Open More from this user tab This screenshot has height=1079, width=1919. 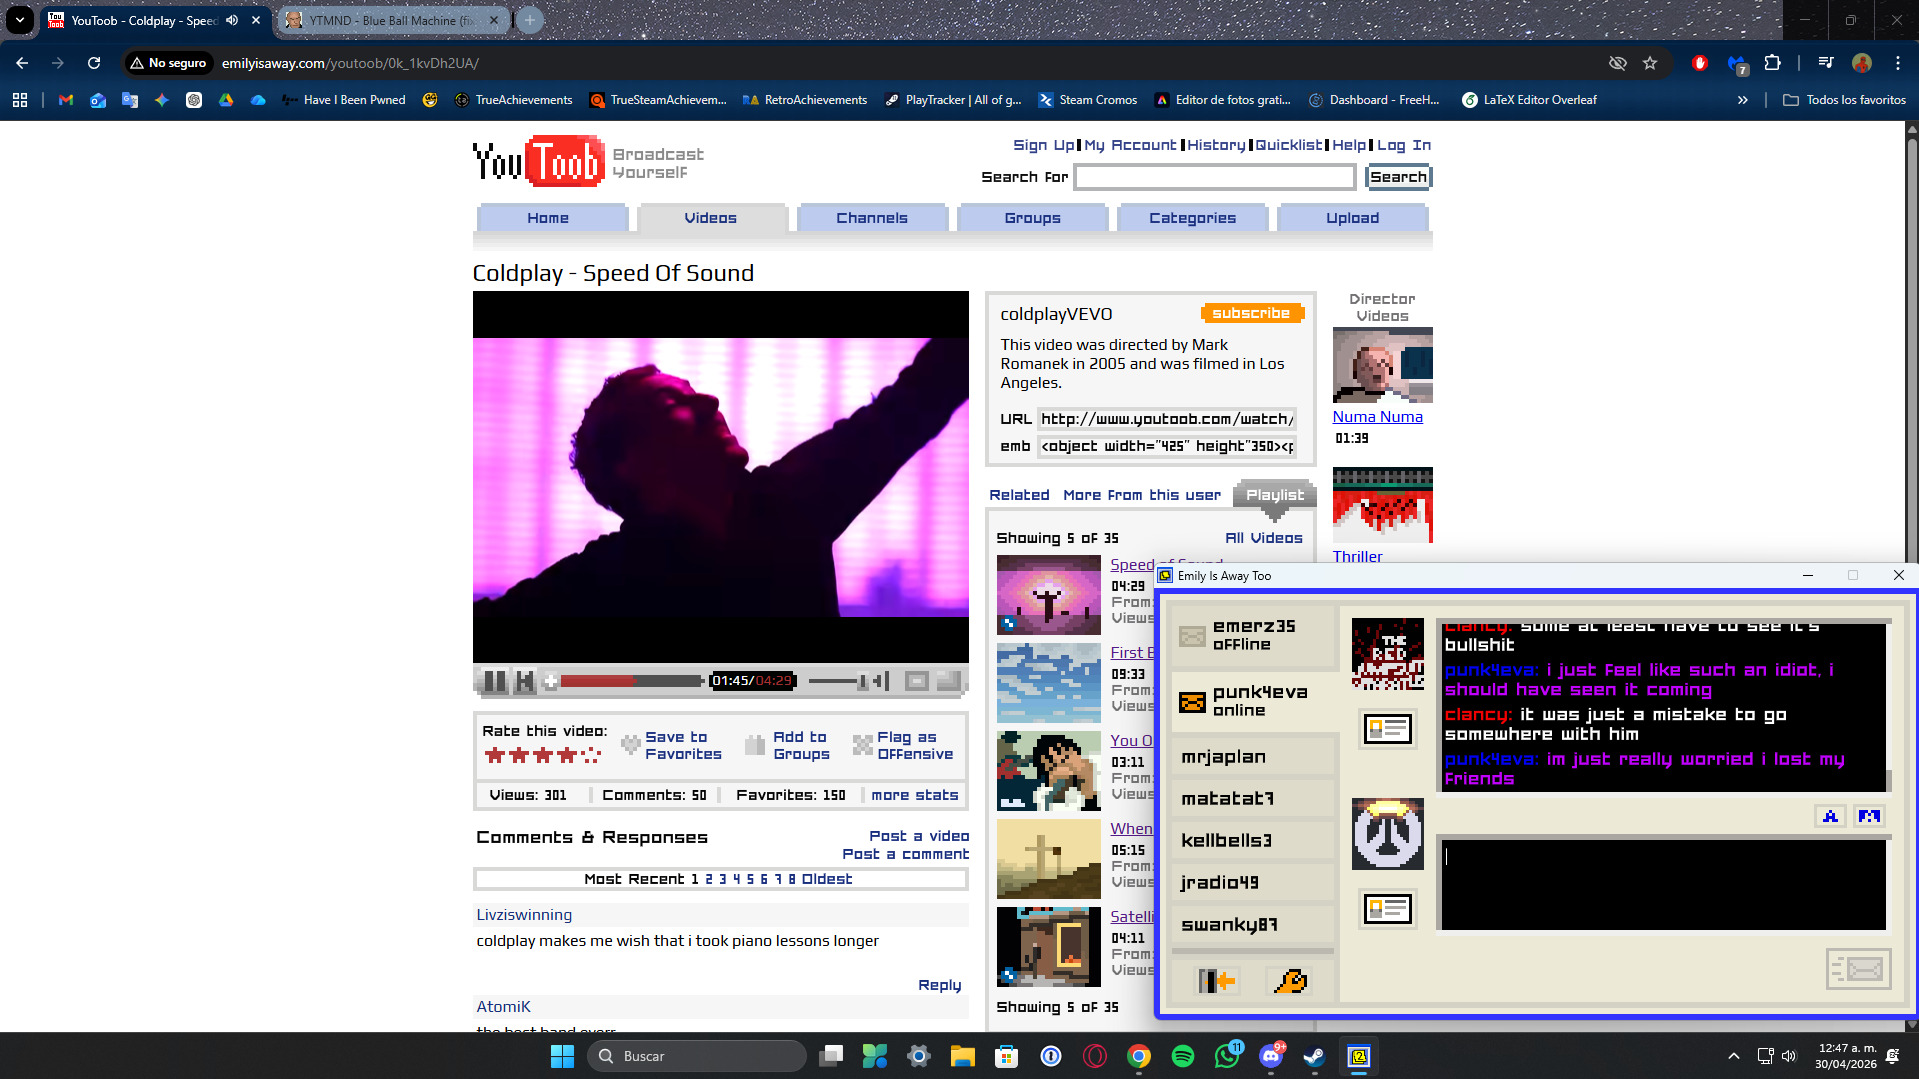tap(1142, 495)
